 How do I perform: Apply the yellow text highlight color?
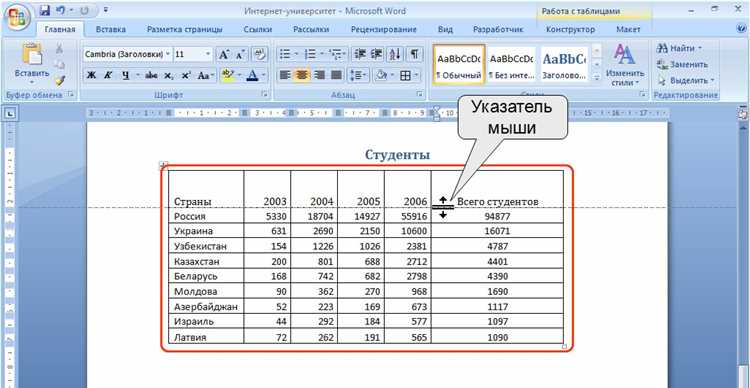pyautogui.click(x=228, y=75)
